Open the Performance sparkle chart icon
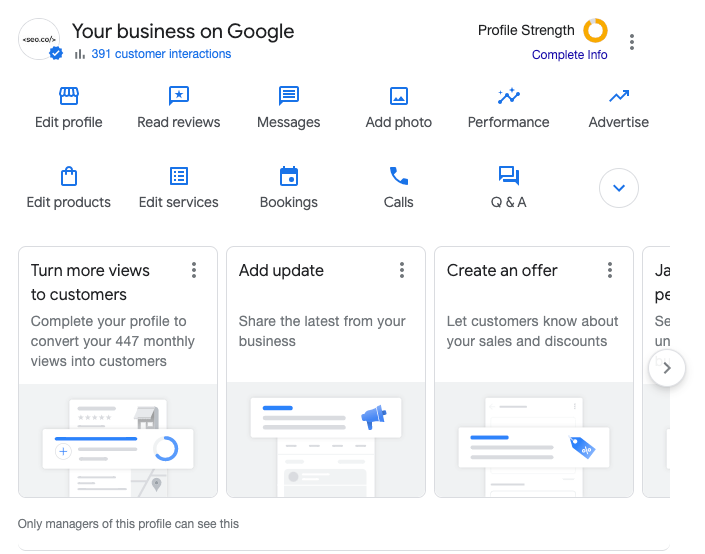 click(x=508, y=97)
